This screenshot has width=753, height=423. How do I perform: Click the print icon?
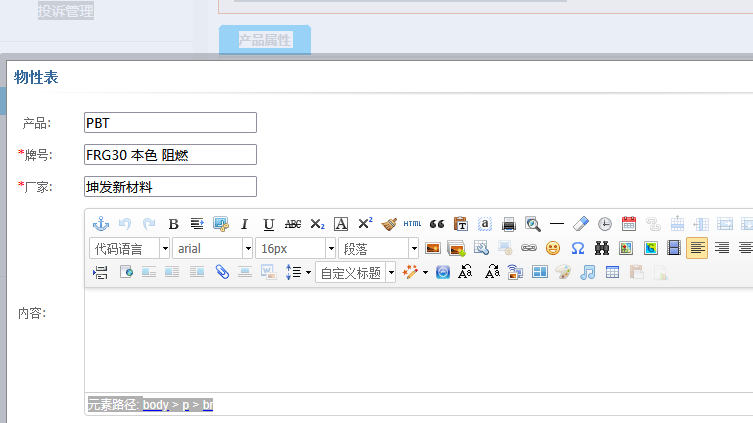[x=509, y=224]
